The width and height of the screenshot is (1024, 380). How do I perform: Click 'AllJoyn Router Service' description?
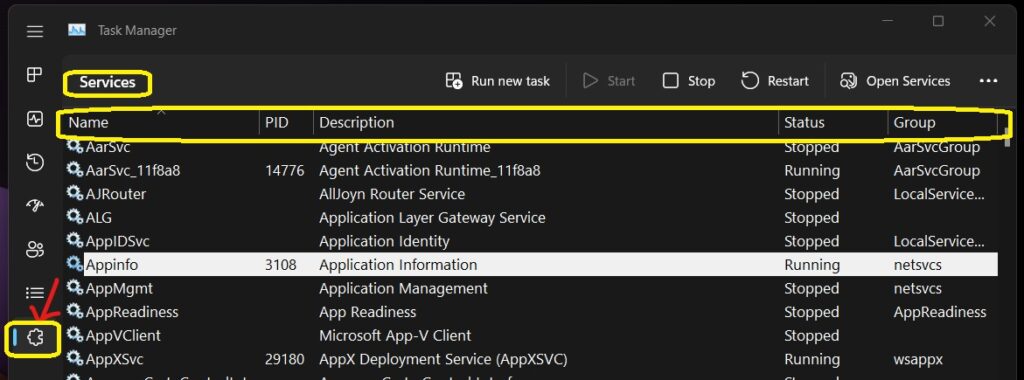click(392, 194)
